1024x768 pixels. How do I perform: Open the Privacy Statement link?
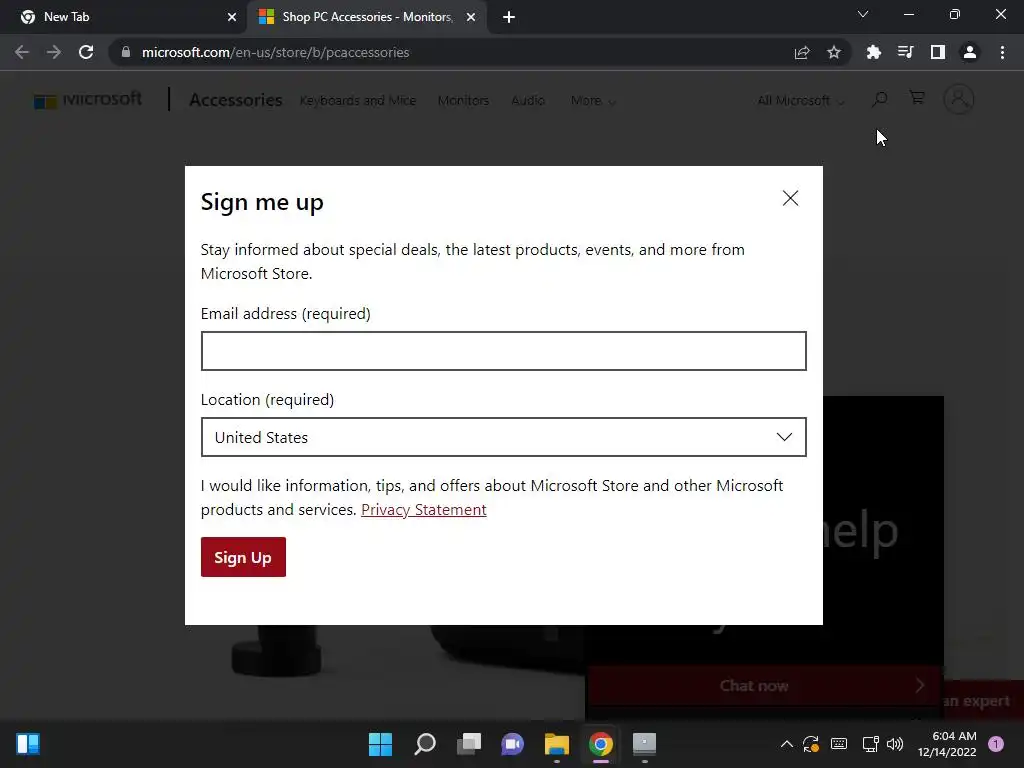[423, 510]
